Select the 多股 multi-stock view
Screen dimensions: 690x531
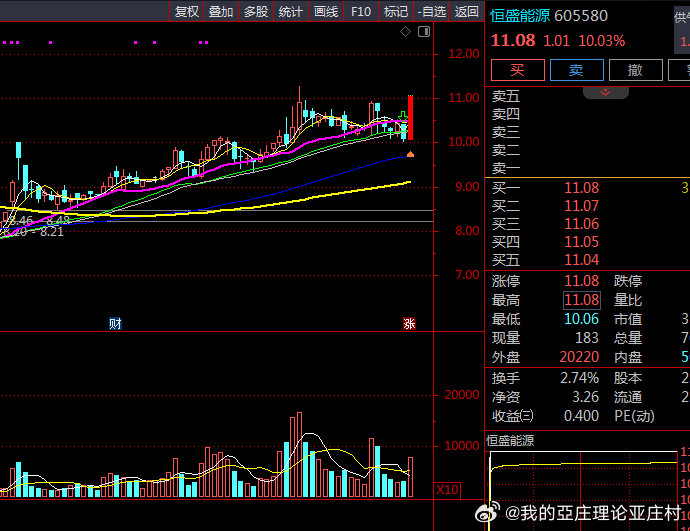pyautogui.click(x=256, y=12)
